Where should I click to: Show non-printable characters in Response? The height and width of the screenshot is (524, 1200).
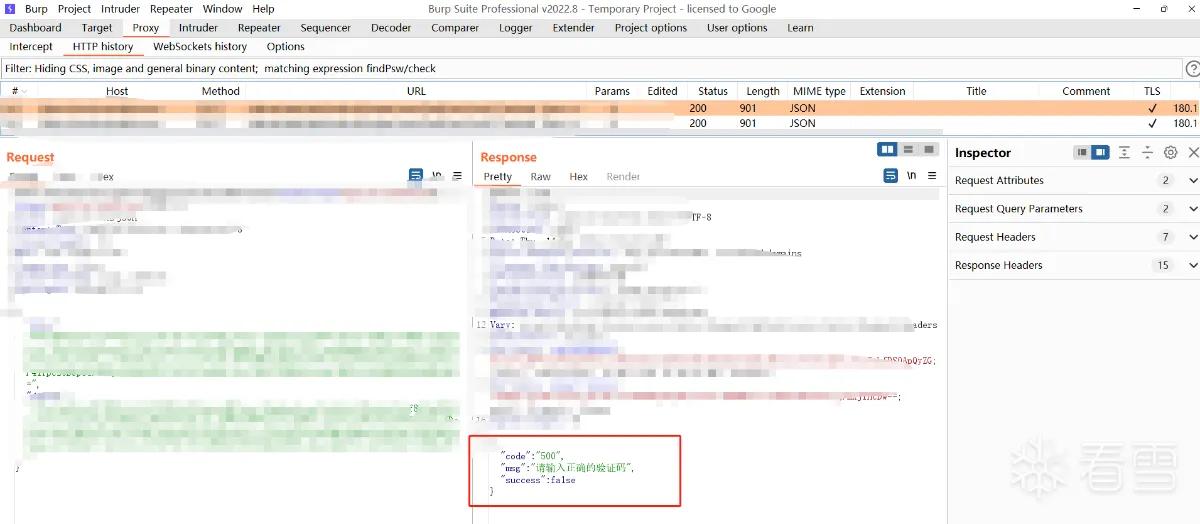point(911,176)
